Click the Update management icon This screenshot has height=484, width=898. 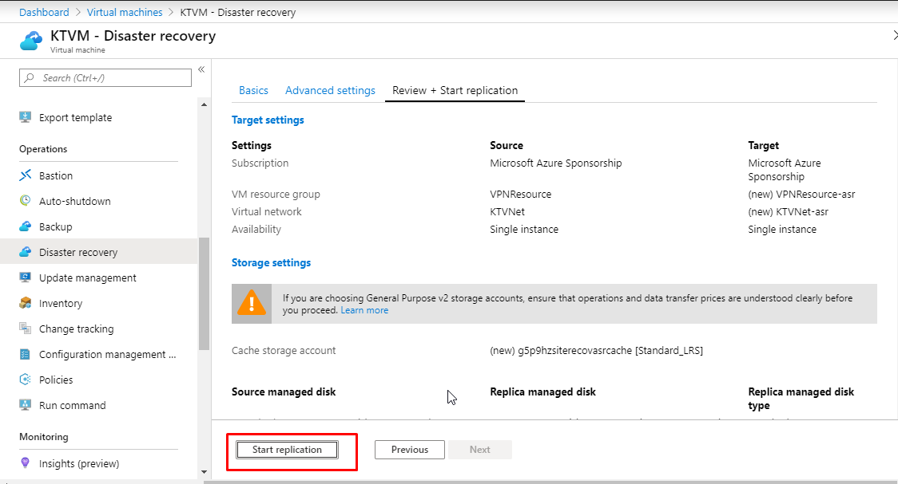tap(25, 277)
